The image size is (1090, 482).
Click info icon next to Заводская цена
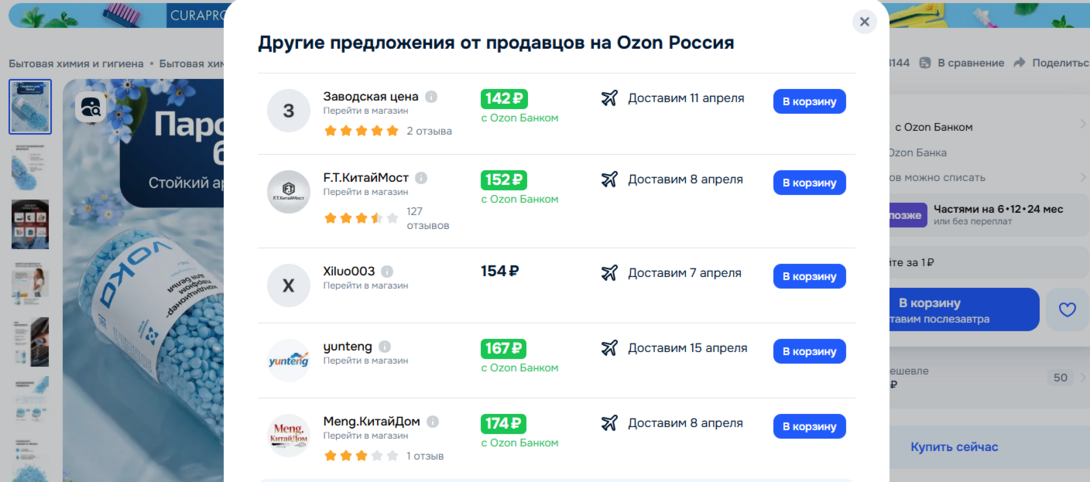coord(431,97)
